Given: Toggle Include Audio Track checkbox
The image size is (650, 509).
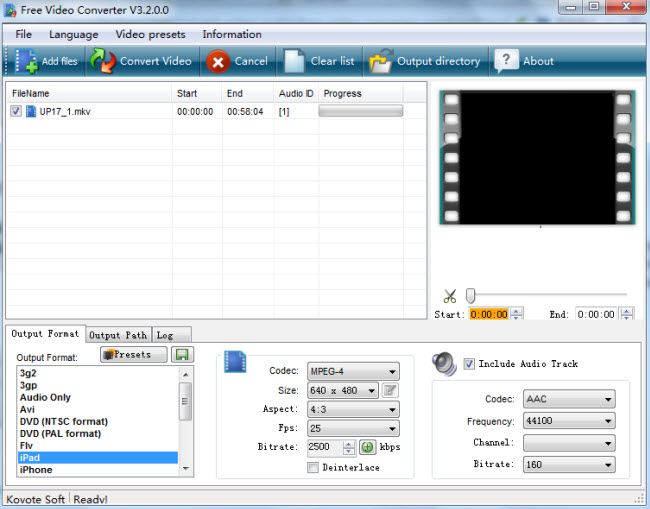Looking at the screenshot, I should pyautogui.click(x=469, y=364).
